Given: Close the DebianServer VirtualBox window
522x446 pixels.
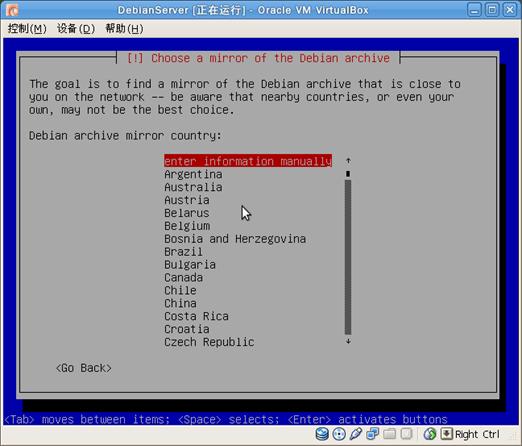Looking at the screenshot, I should click(510, 10).
